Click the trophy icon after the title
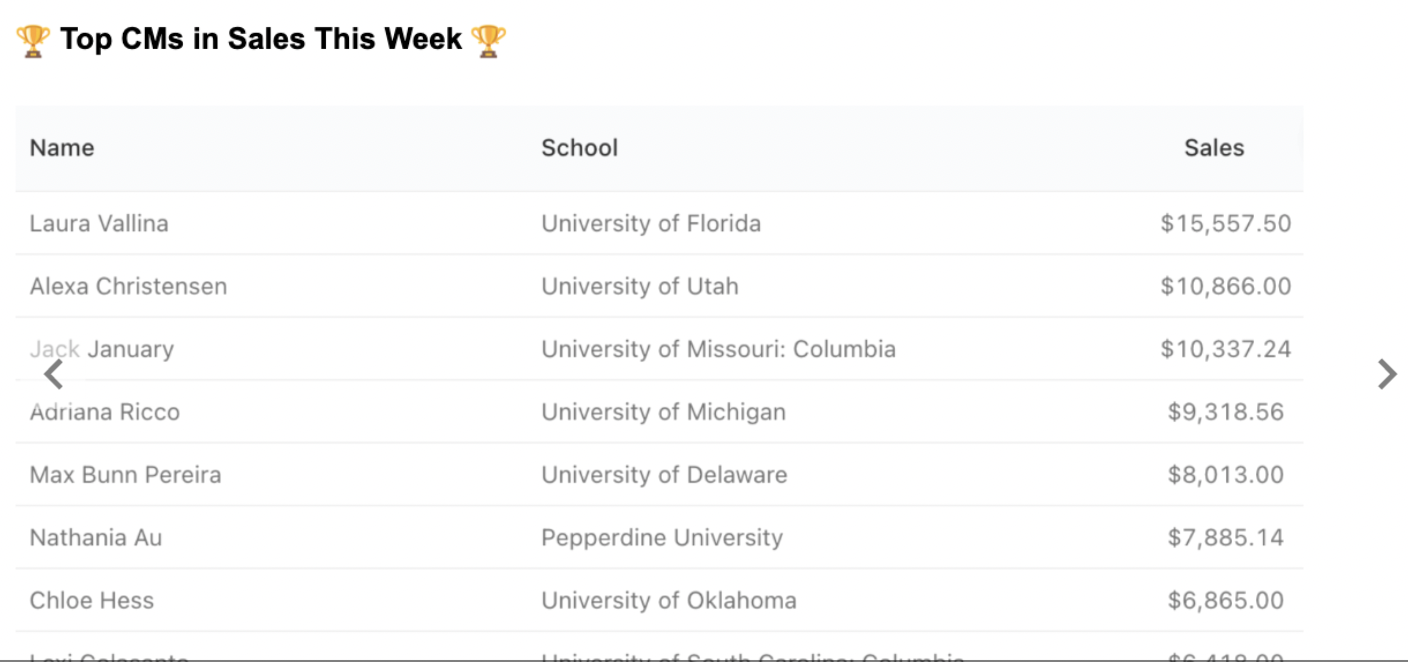The image size is (1408, 662). point(489,41)
